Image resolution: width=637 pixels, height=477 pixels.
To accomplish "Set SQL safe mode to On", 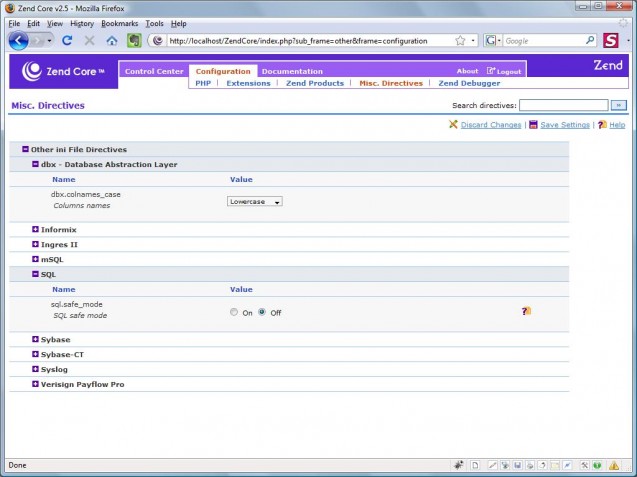I will pos(234,312).
